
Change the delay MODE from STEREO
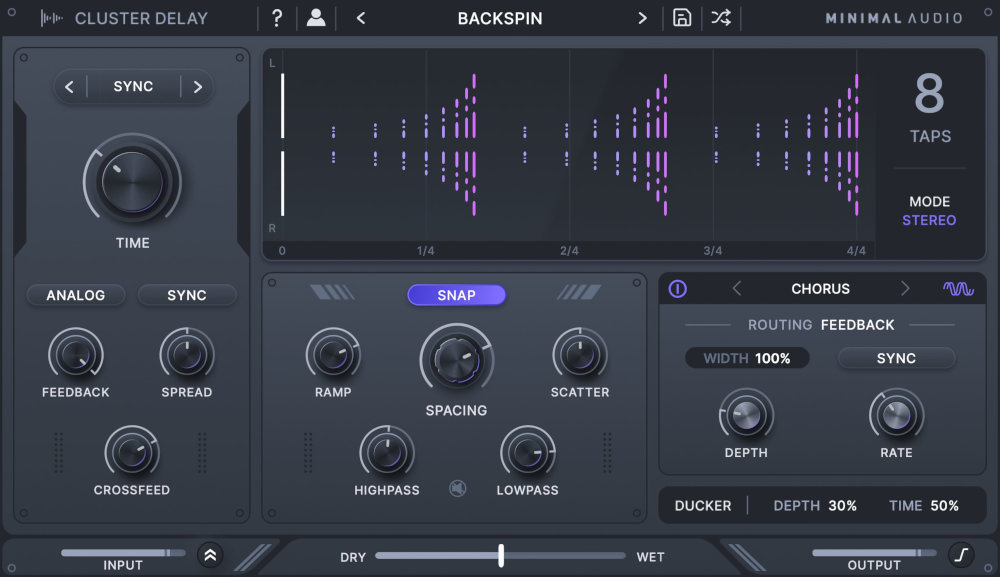929,220
